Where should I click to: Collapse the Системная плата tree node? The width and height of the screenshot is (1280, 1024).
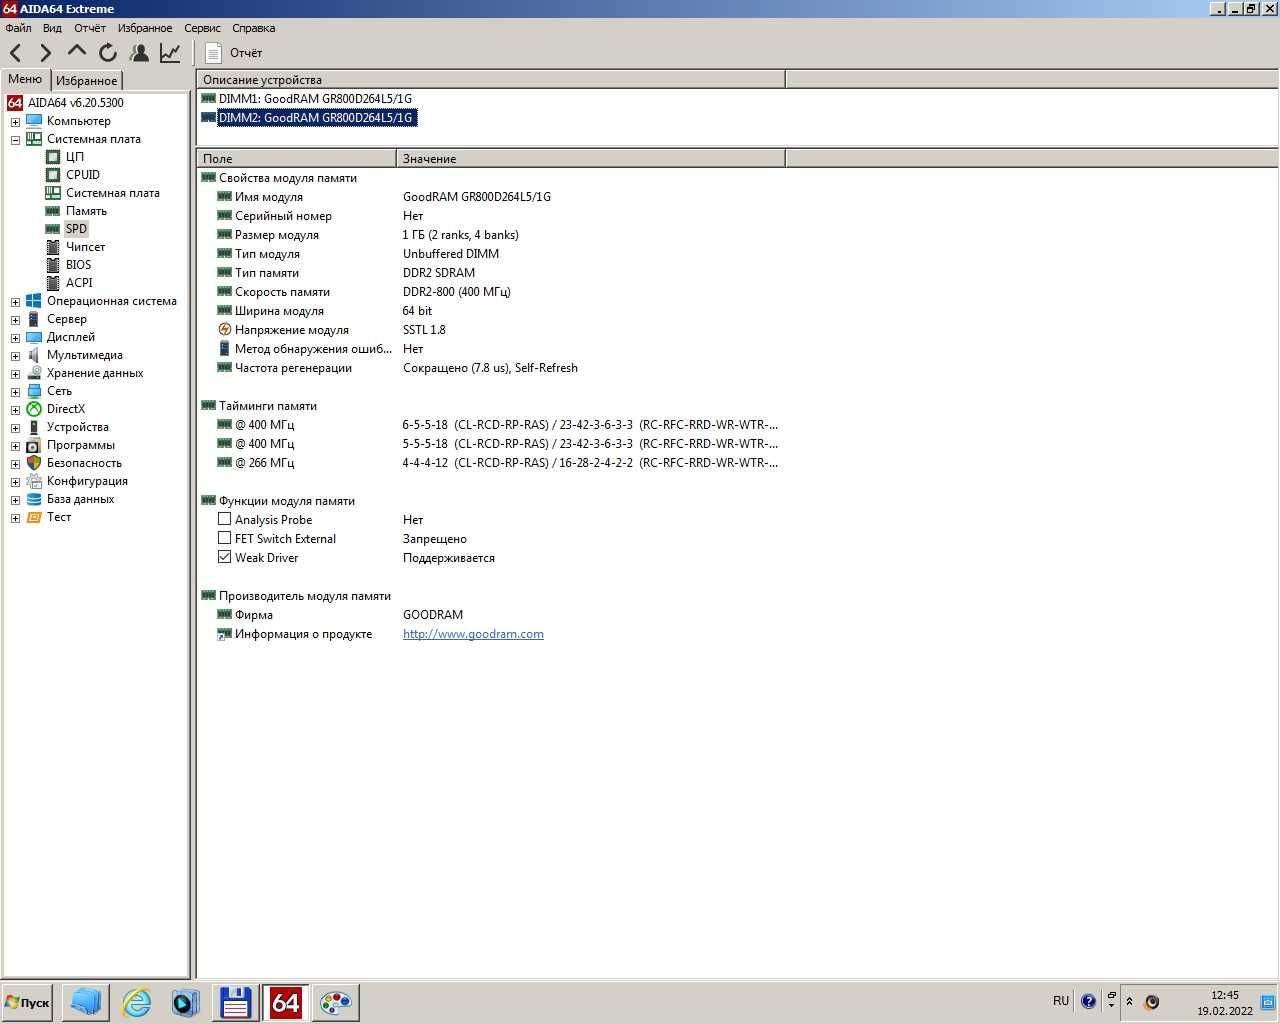point(15,140)
